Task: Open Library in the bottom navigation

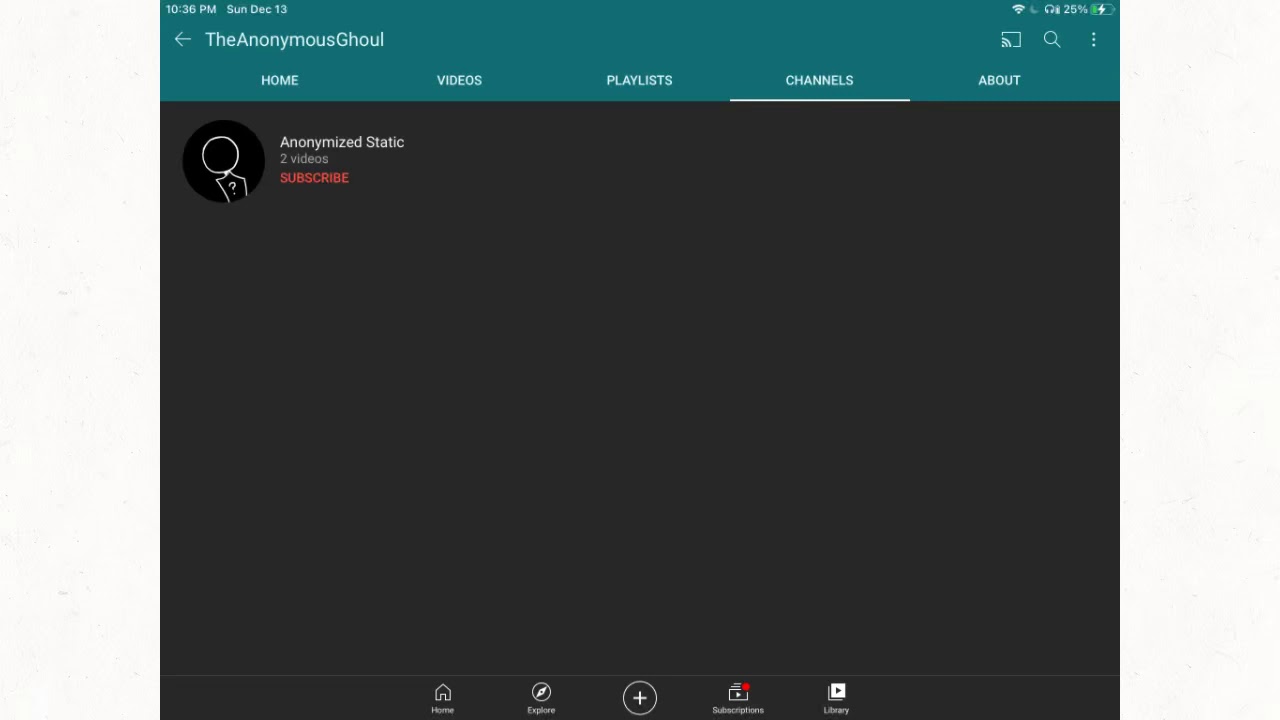Action: coord(836,698)
